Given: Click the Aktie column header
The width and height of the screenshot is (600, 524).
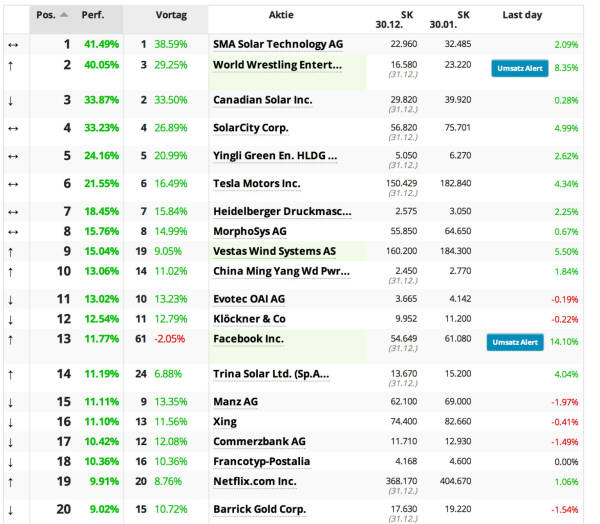Looking at the screenshot, I should (281, 16).
